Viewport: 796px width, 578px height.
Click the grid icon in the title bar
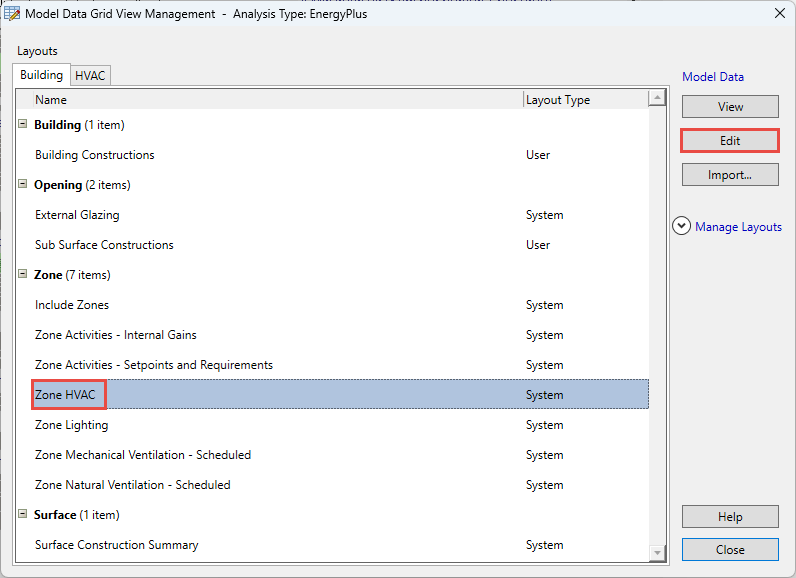(13, 14)
